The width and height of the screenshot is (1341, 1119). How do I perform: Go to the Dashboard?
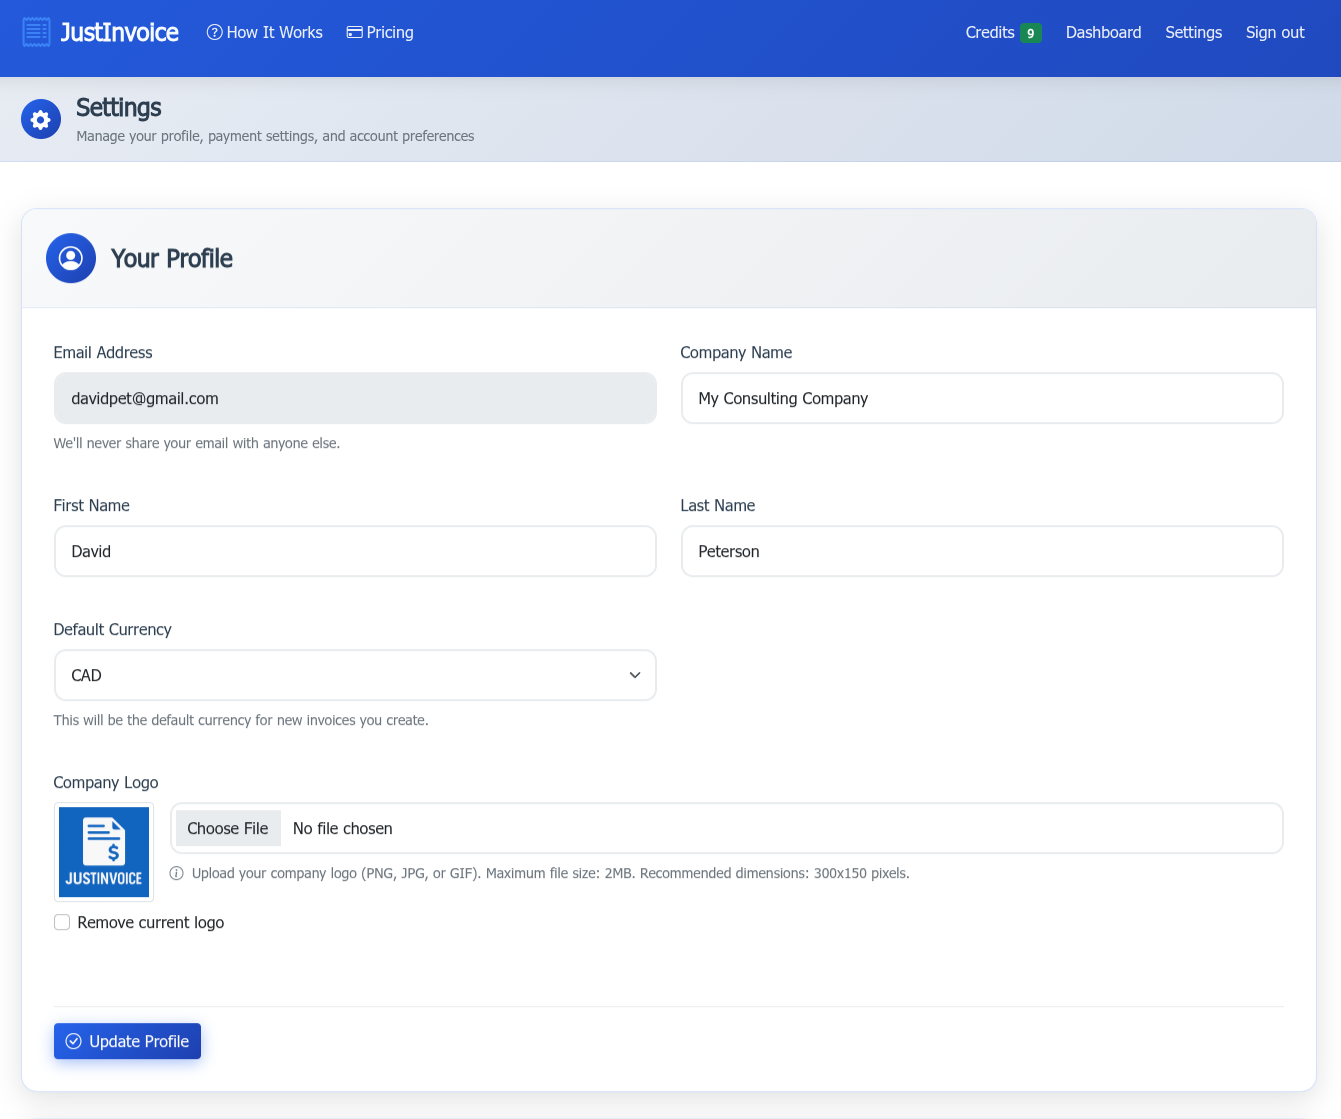(x=1103, y=32)
